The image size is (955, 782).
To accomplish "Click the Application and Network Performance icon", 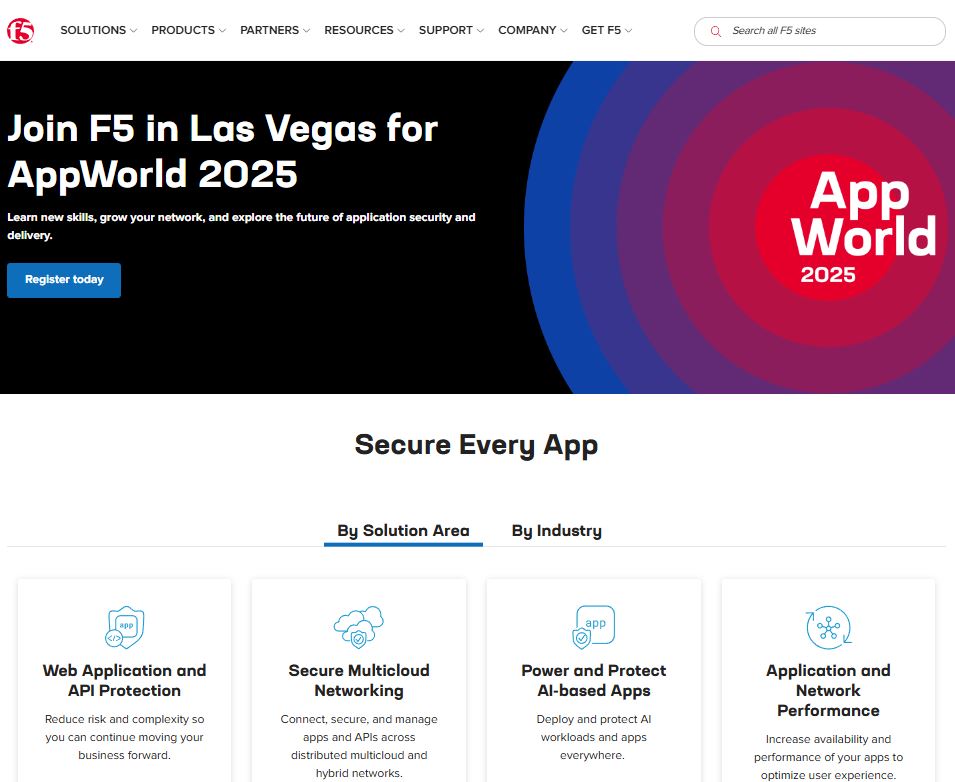I will pos(828,627).
